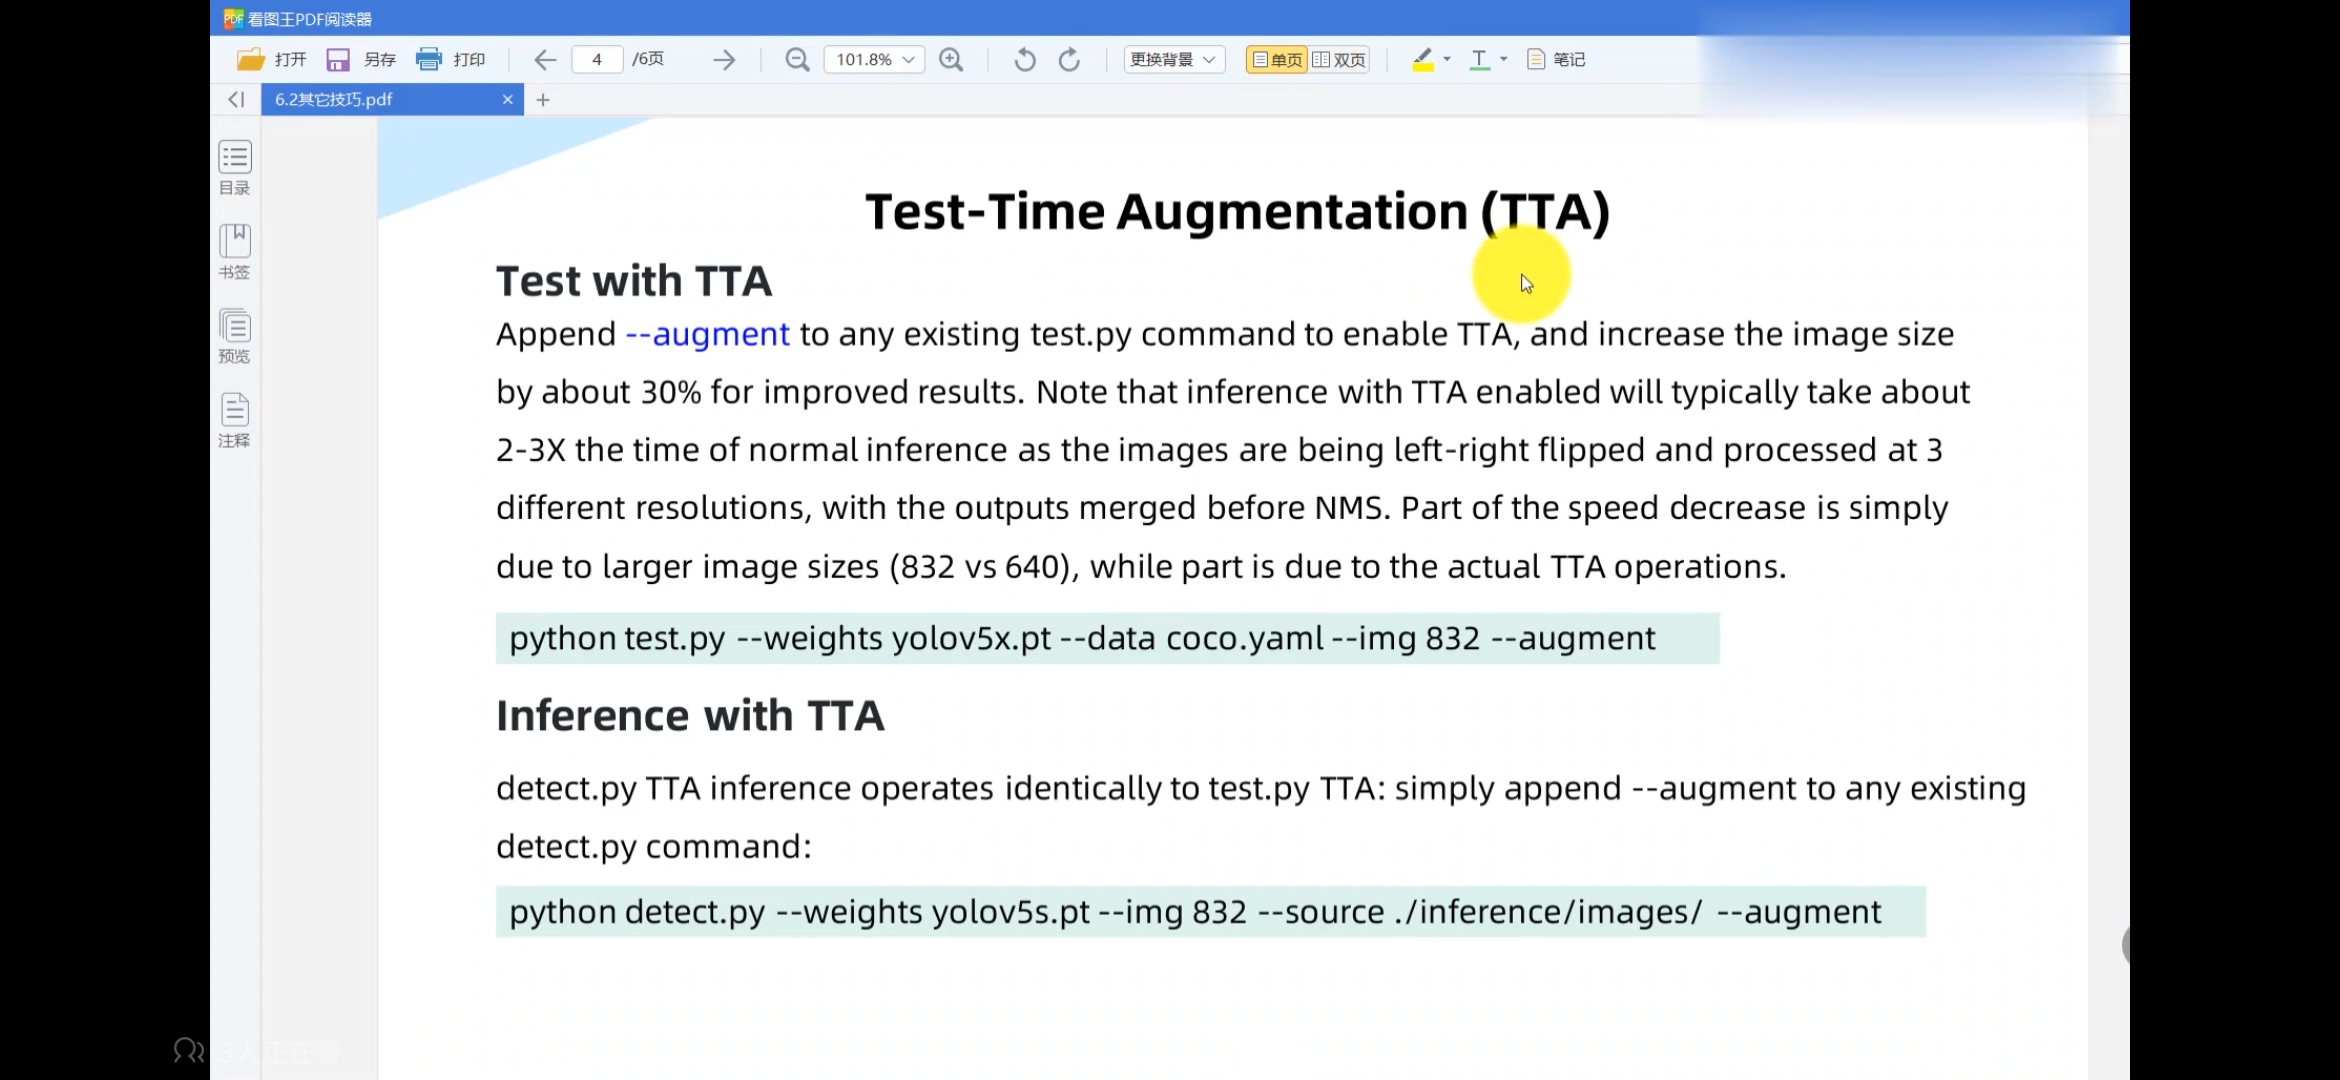
Task: Go to previous page with left arrow
Action: 545,60
